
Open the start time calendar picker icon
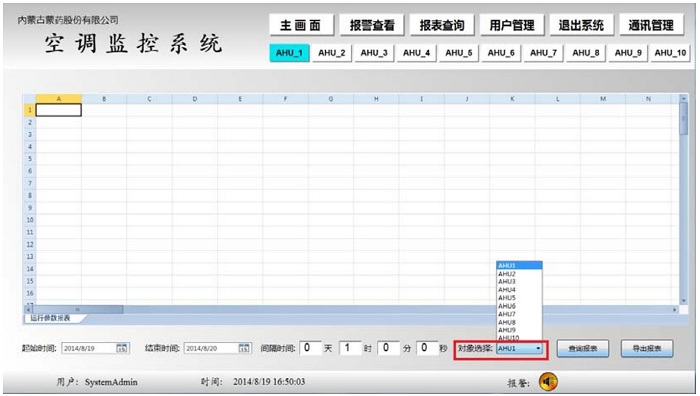[121, 348]
